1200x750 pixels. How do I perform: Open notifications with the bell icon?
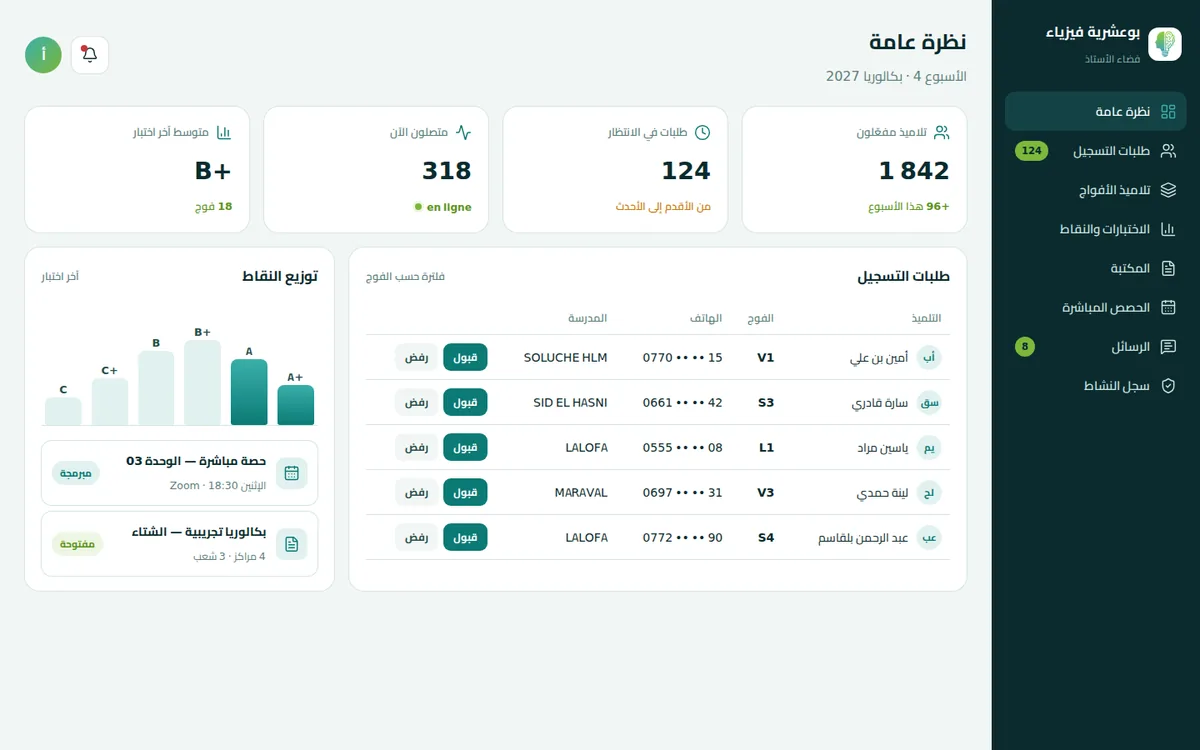(90, 54)
